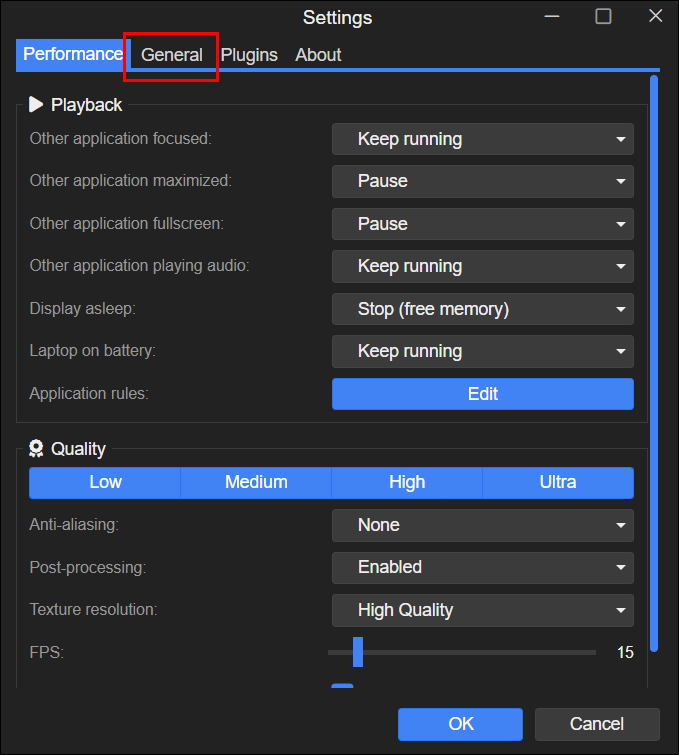Click the vertical scrollbar of the settings panel
The image size is (679, 755).
[654, 360]
